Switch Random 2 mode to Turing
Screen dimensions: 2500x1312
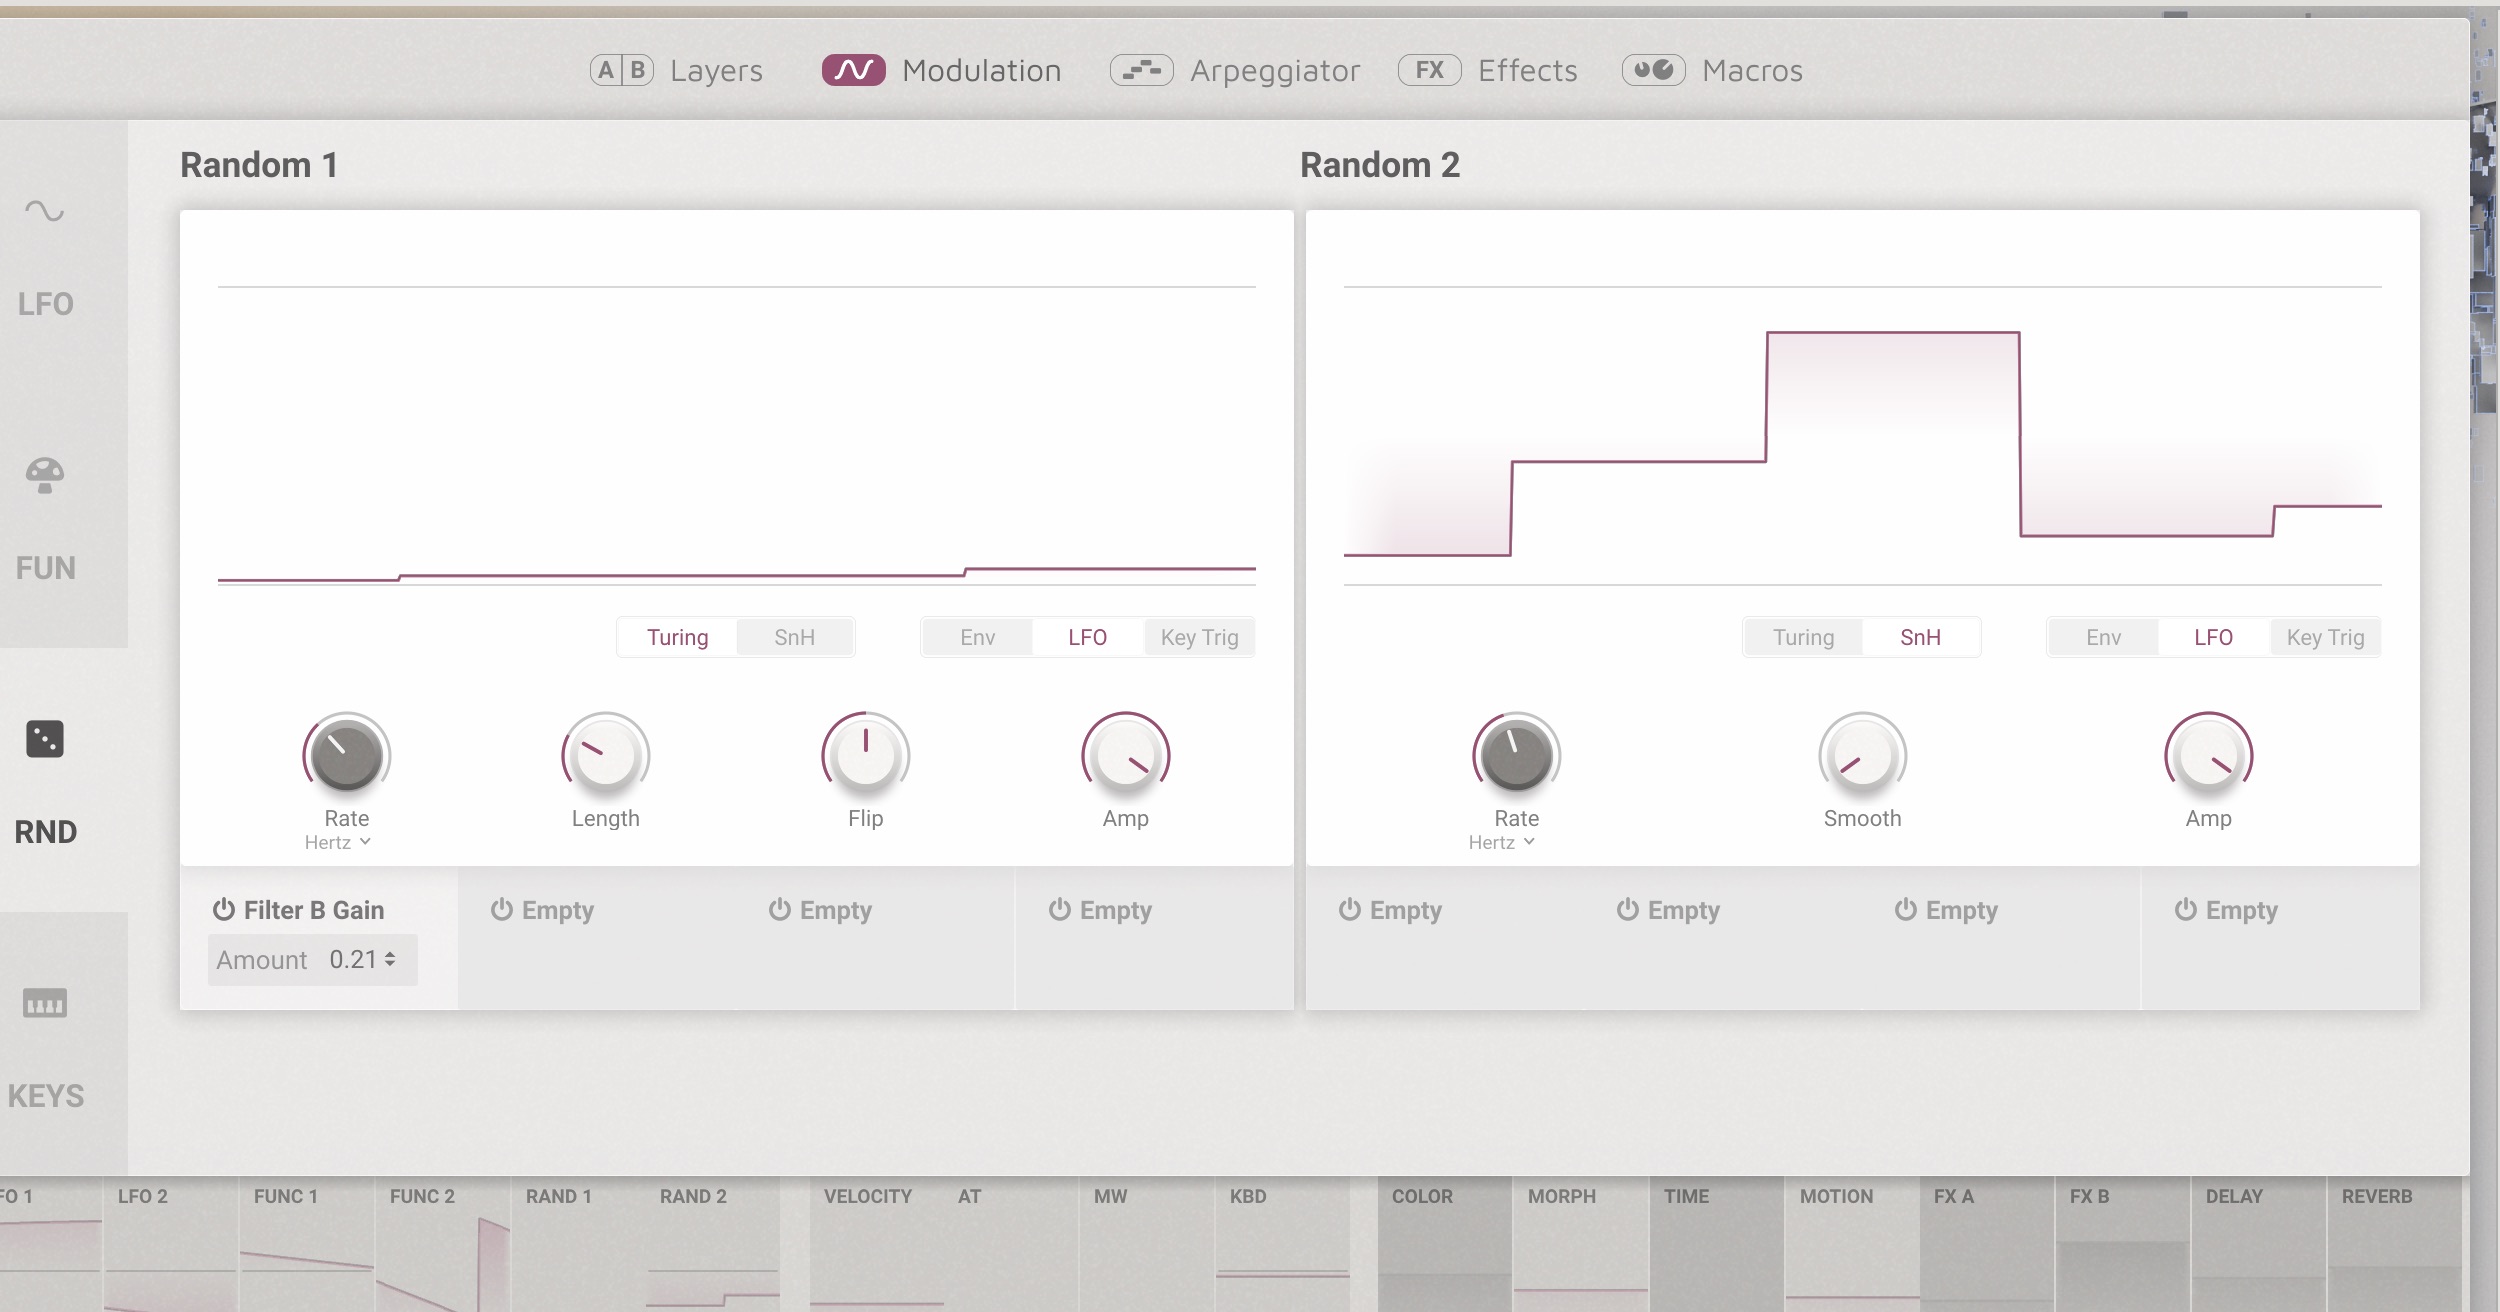(x=1803, y=637)
